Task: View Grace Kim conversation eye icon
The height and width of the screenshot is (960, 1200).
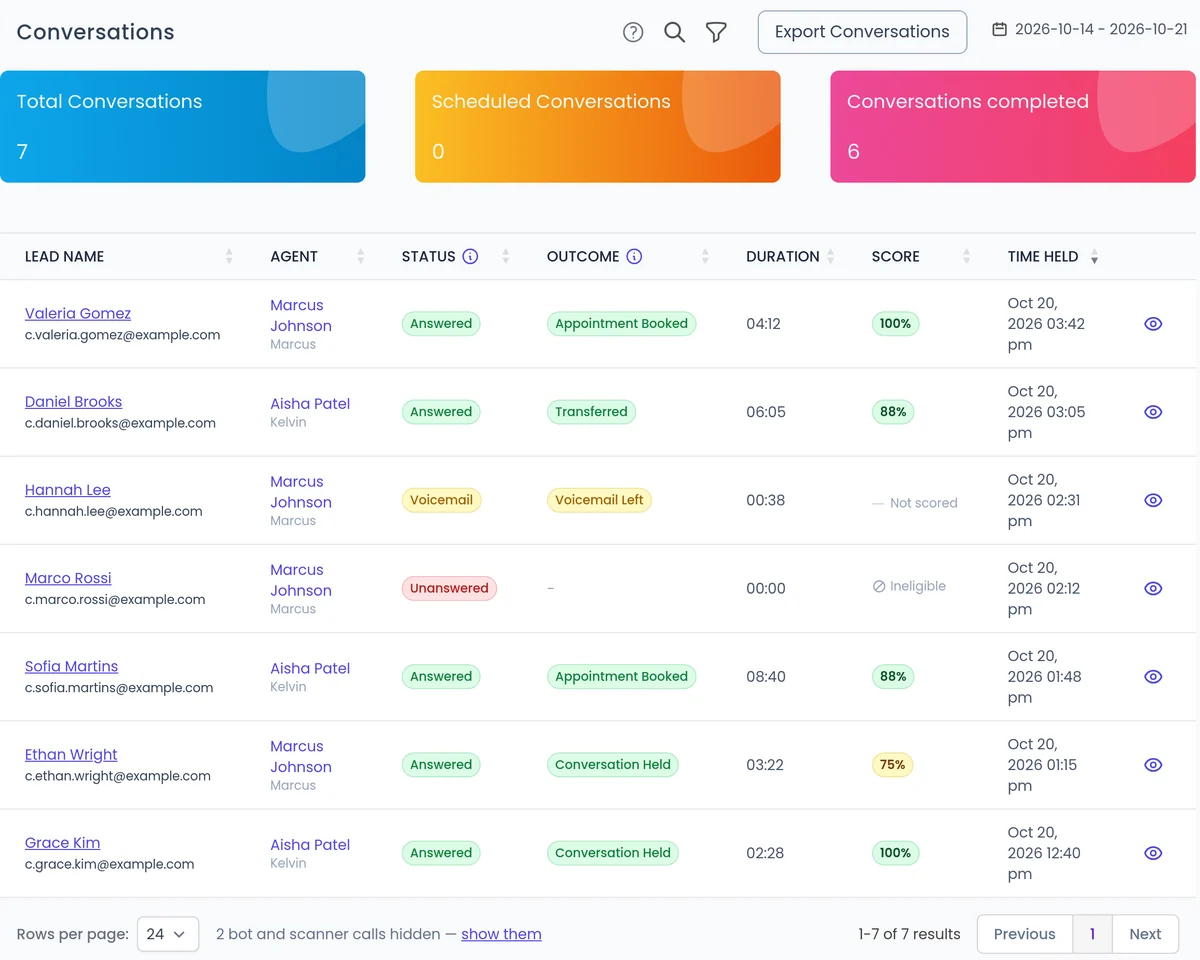Action: tap(1153, 853)
